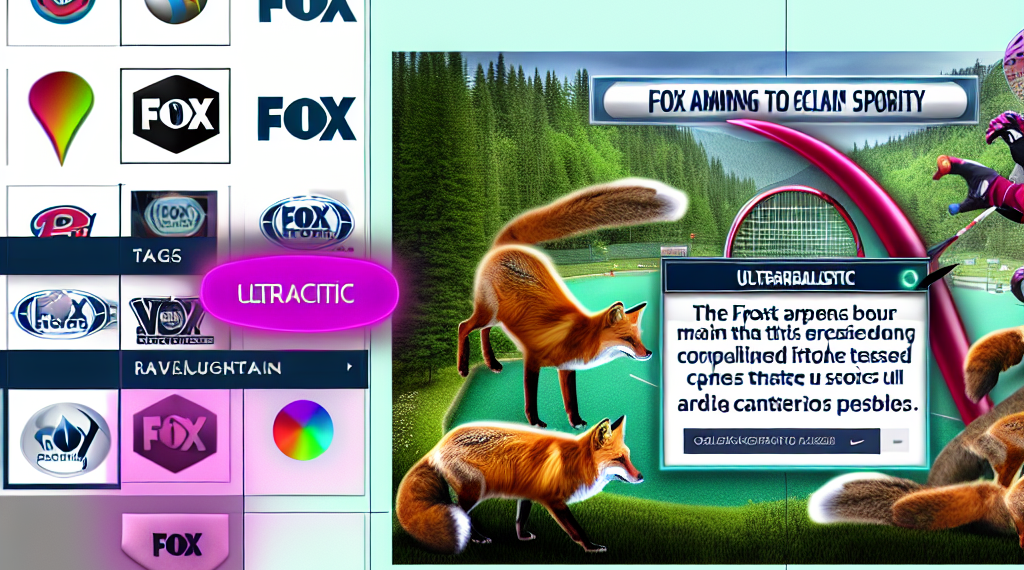Click the grey minus button in dialog
Image resolution: width=1024 pixels, height=570 pixels.
click(x=895, y=441)
